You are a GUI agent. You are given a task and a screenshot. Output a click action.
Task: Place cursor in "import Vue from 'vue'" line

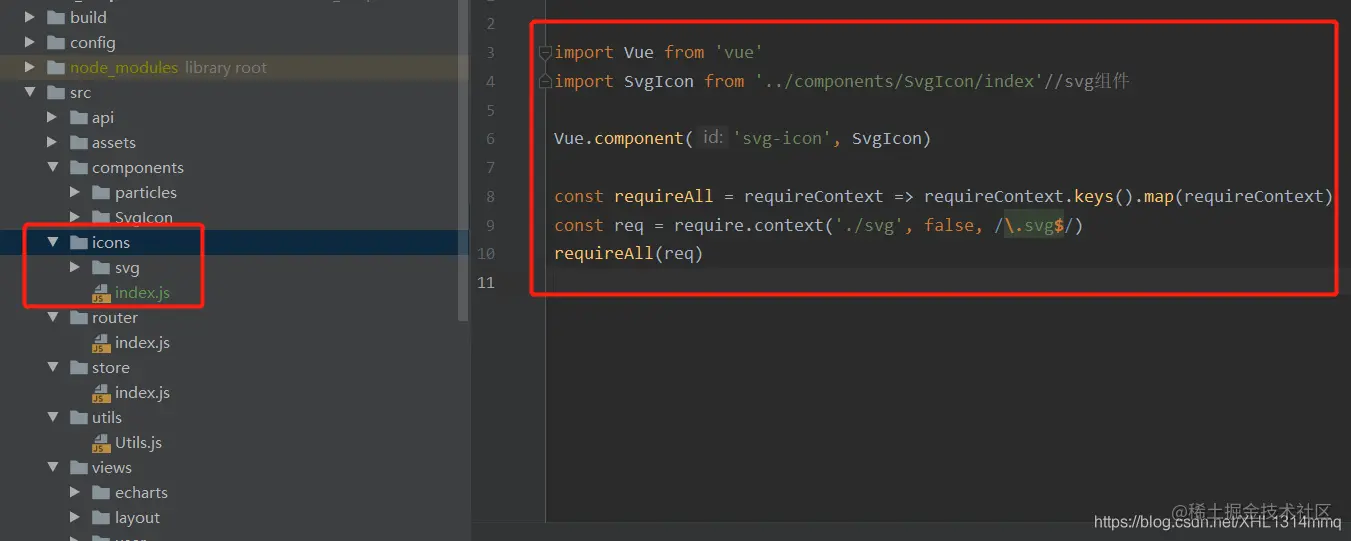[659, 52]
